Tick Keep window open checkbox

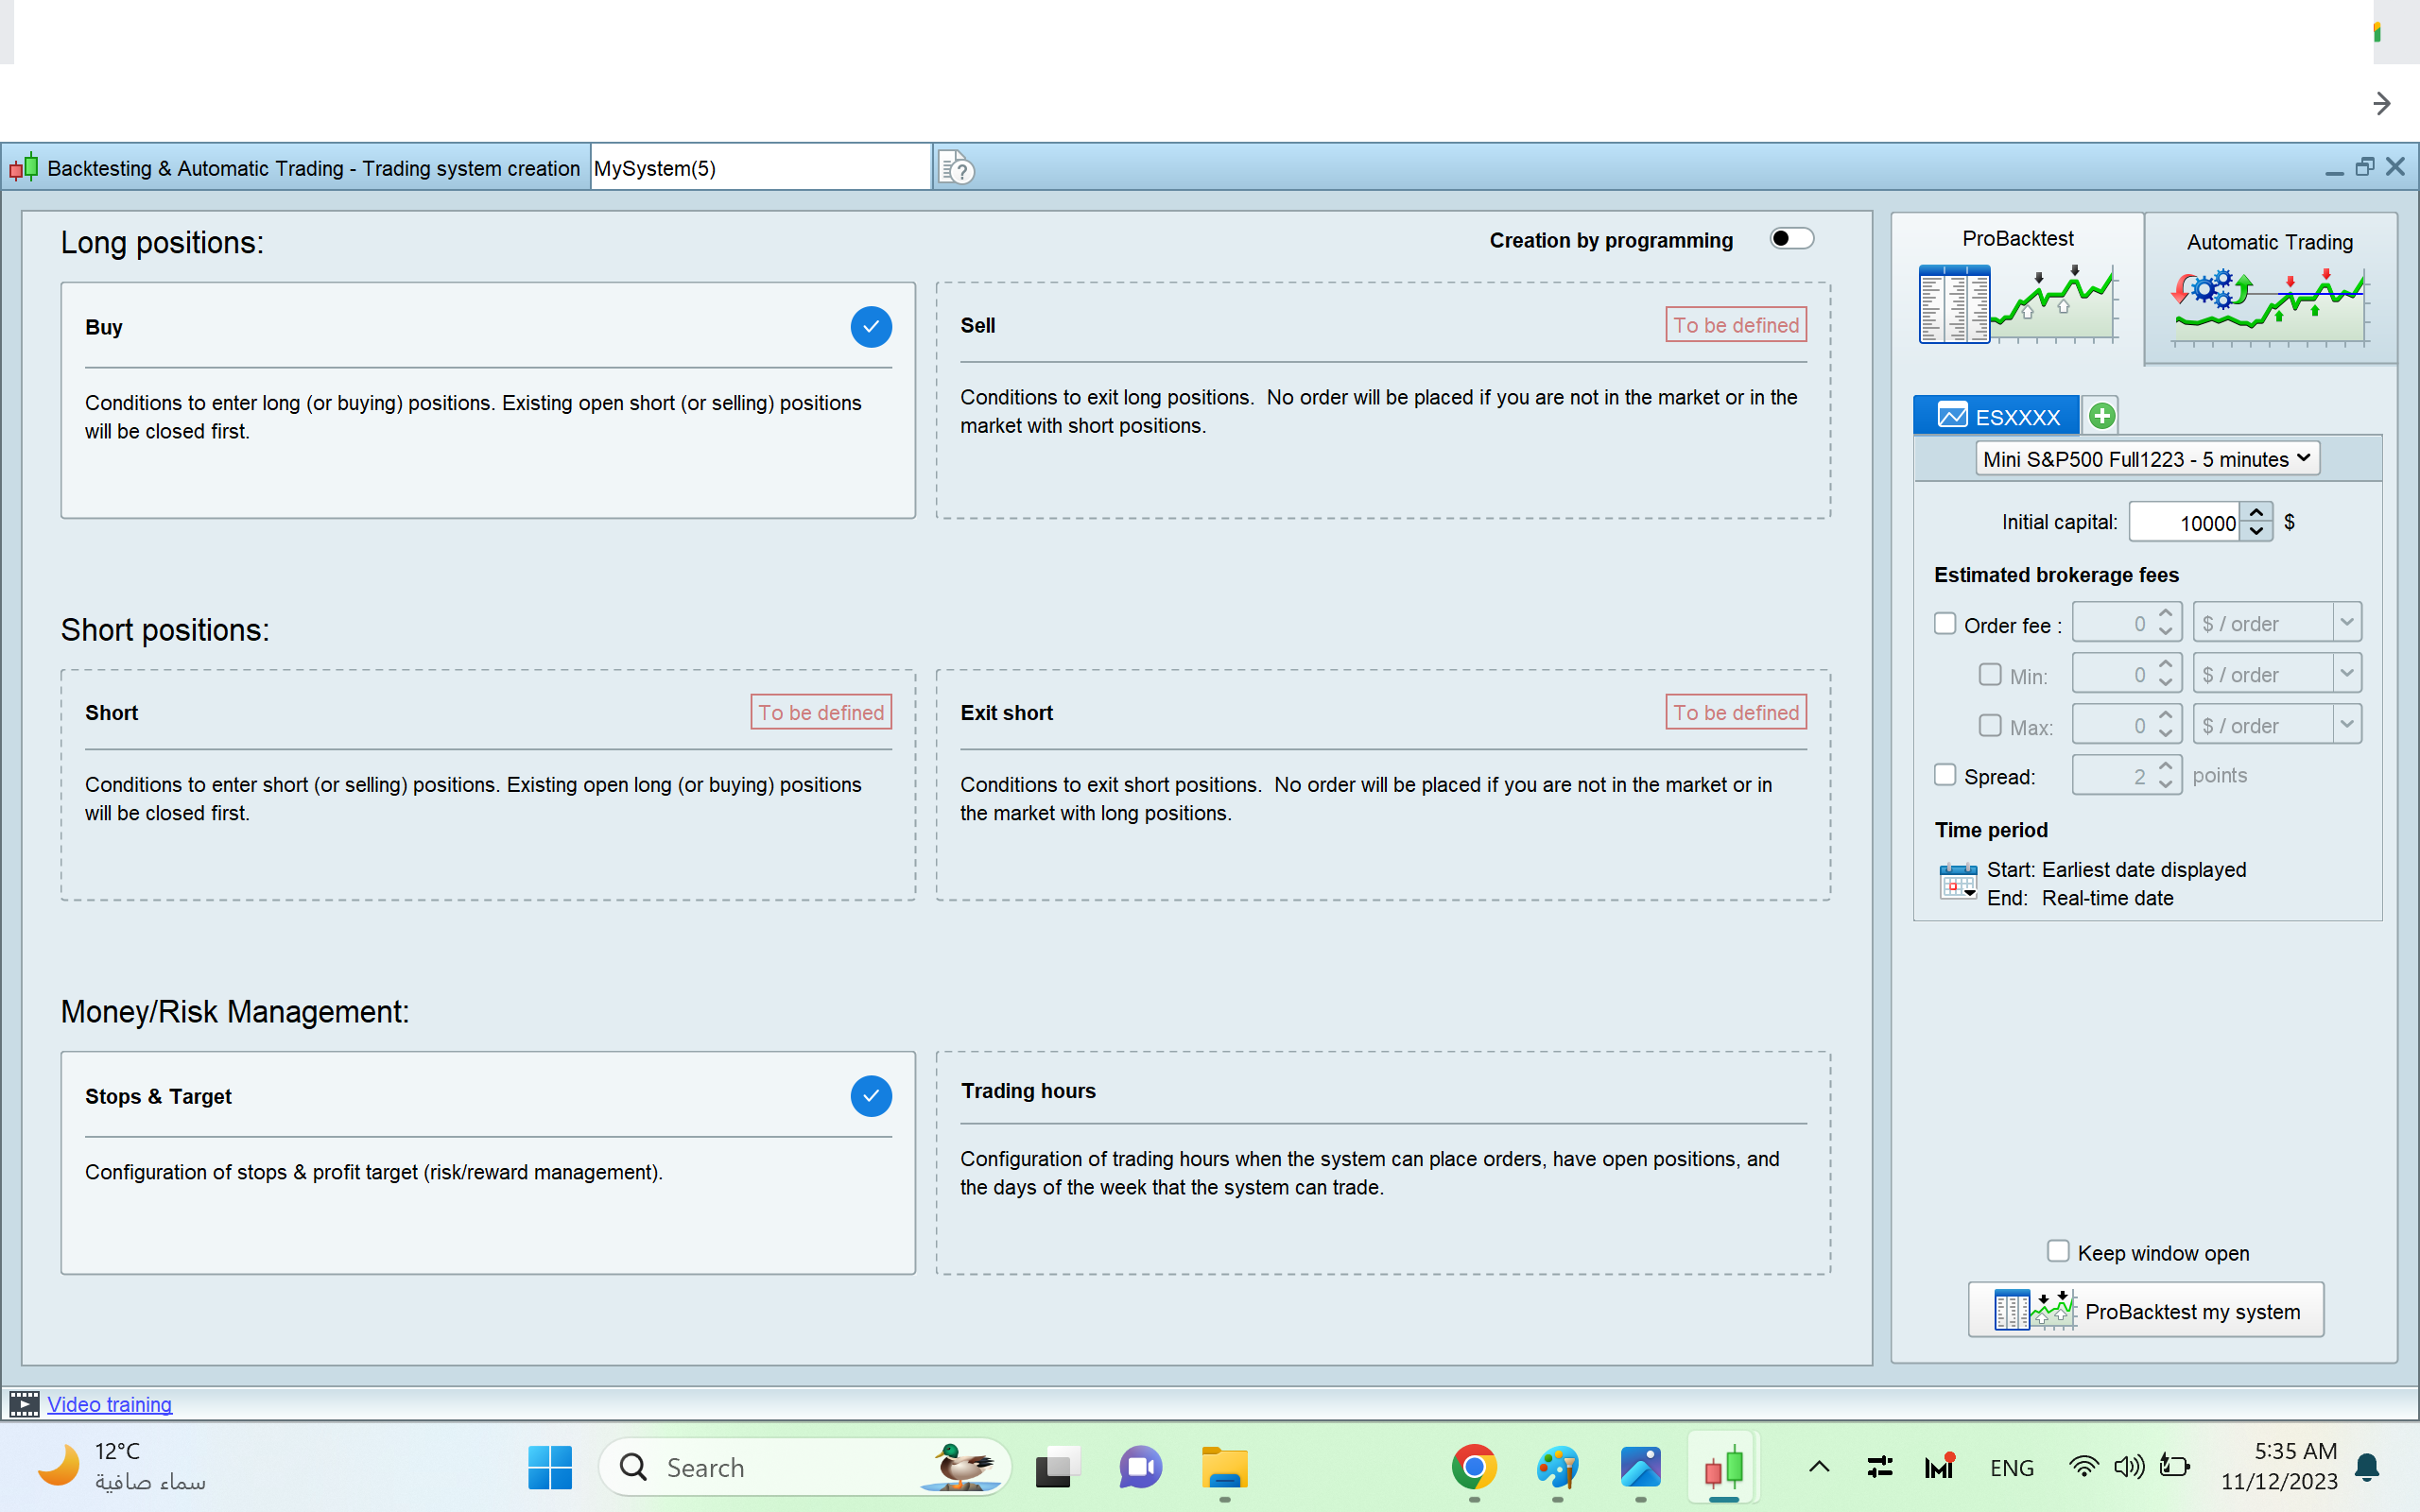coord(2058,1251)
